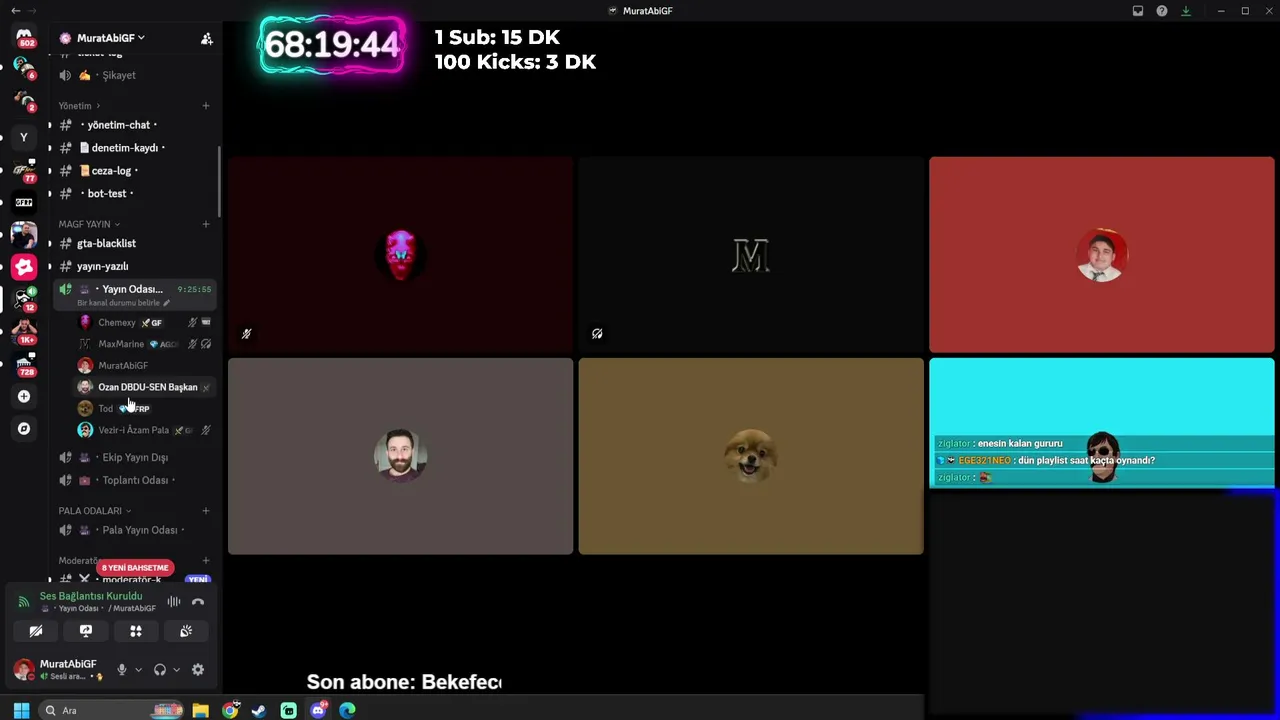
Task: Click the 8 YENİ BAHSETME button
Action: (135, 568)
